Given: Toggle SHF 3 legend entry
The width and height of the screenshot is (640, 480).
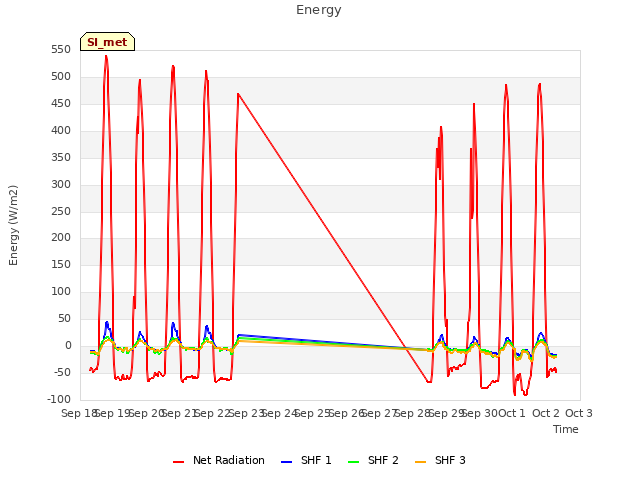Looking at the screenshot, I should point(440,460).
